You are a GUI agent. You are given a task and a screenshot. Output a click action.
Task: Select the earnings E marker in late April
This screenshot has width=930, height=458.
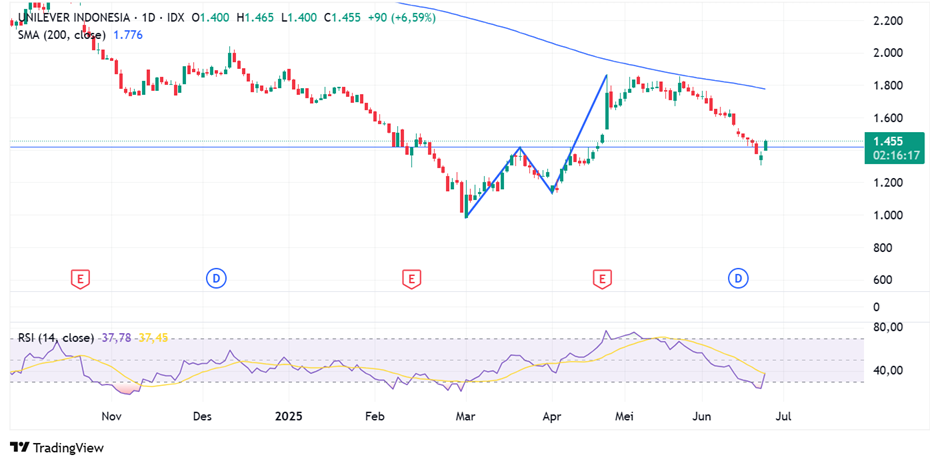point(602,278)
